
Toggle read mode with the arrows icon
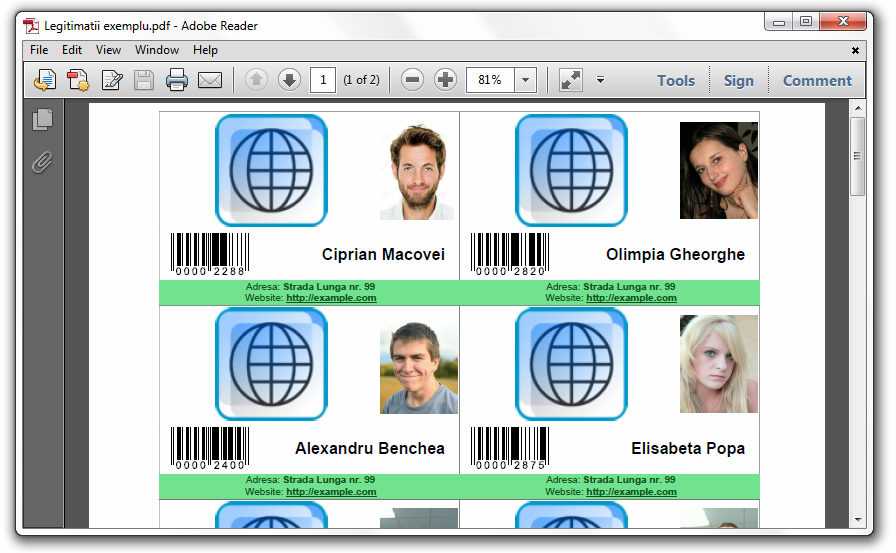(570, 80)
